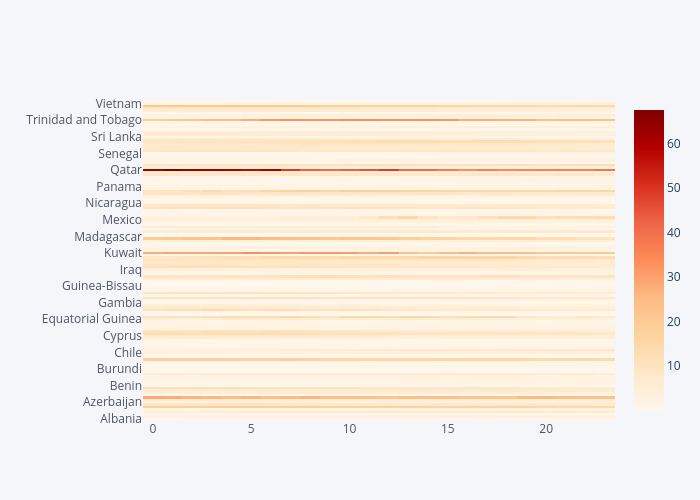
Task: Click the Vietnam axis label
Action: [x=118, y=103]
